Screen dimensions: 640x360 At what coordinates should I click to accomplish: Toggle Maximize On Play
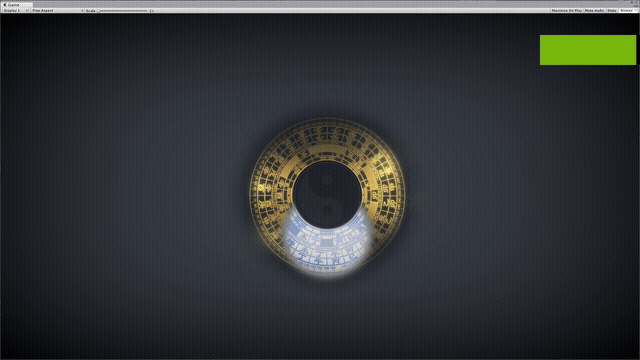567,11
